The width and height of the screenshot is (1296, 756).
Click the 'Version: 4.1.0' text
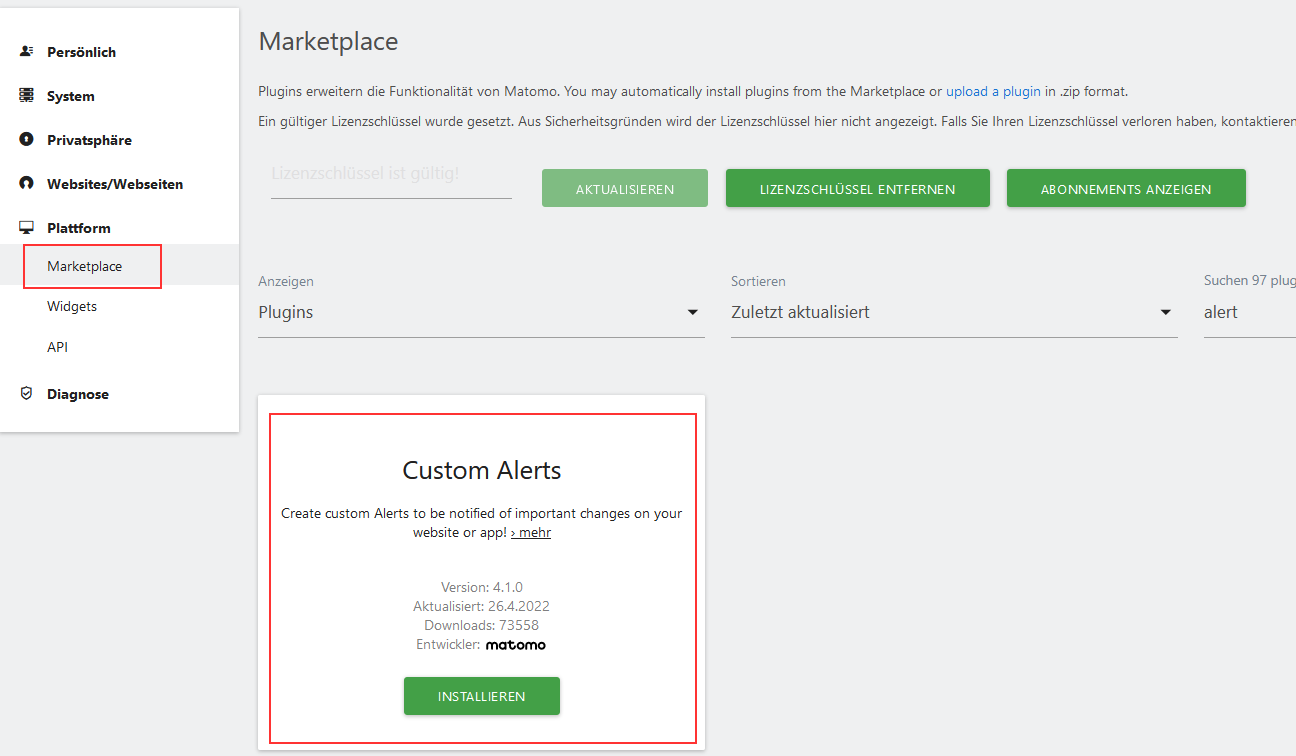pos(482,587)
